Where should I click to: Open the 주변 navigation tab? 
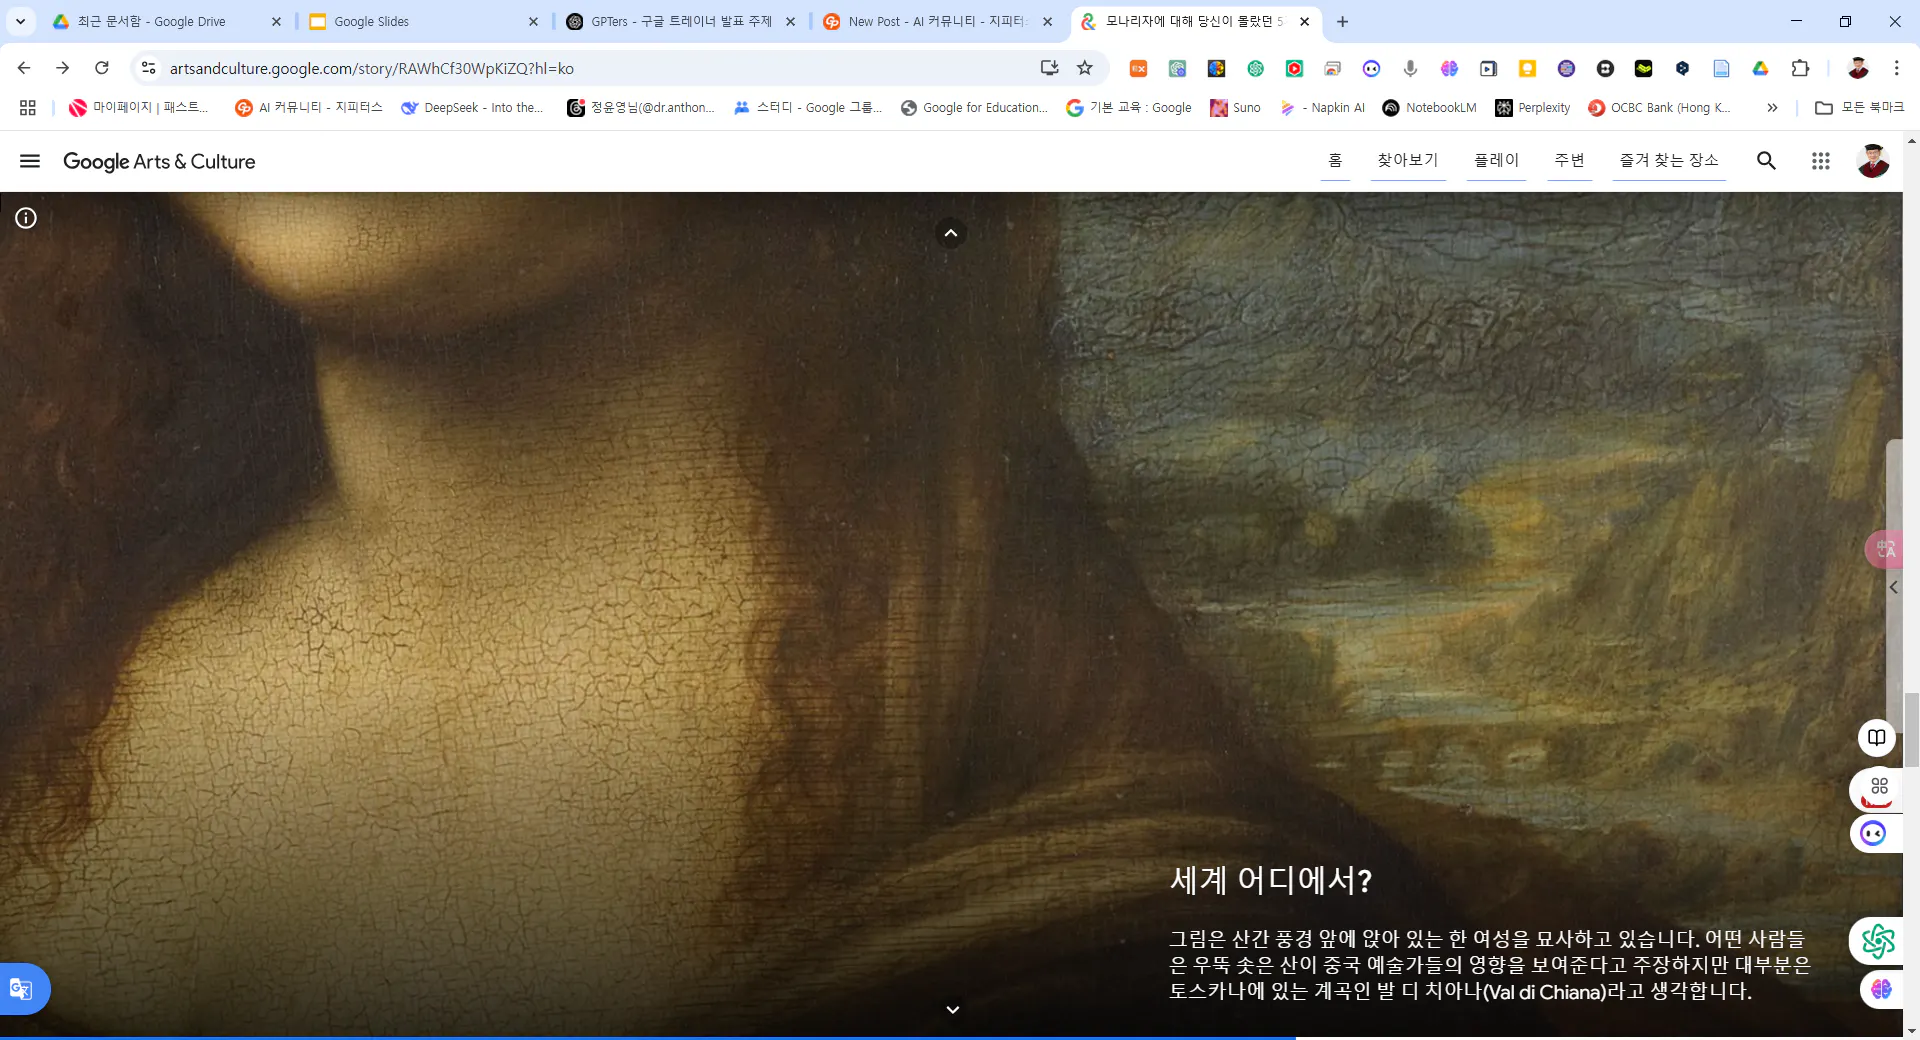[x=1569, y=160]
